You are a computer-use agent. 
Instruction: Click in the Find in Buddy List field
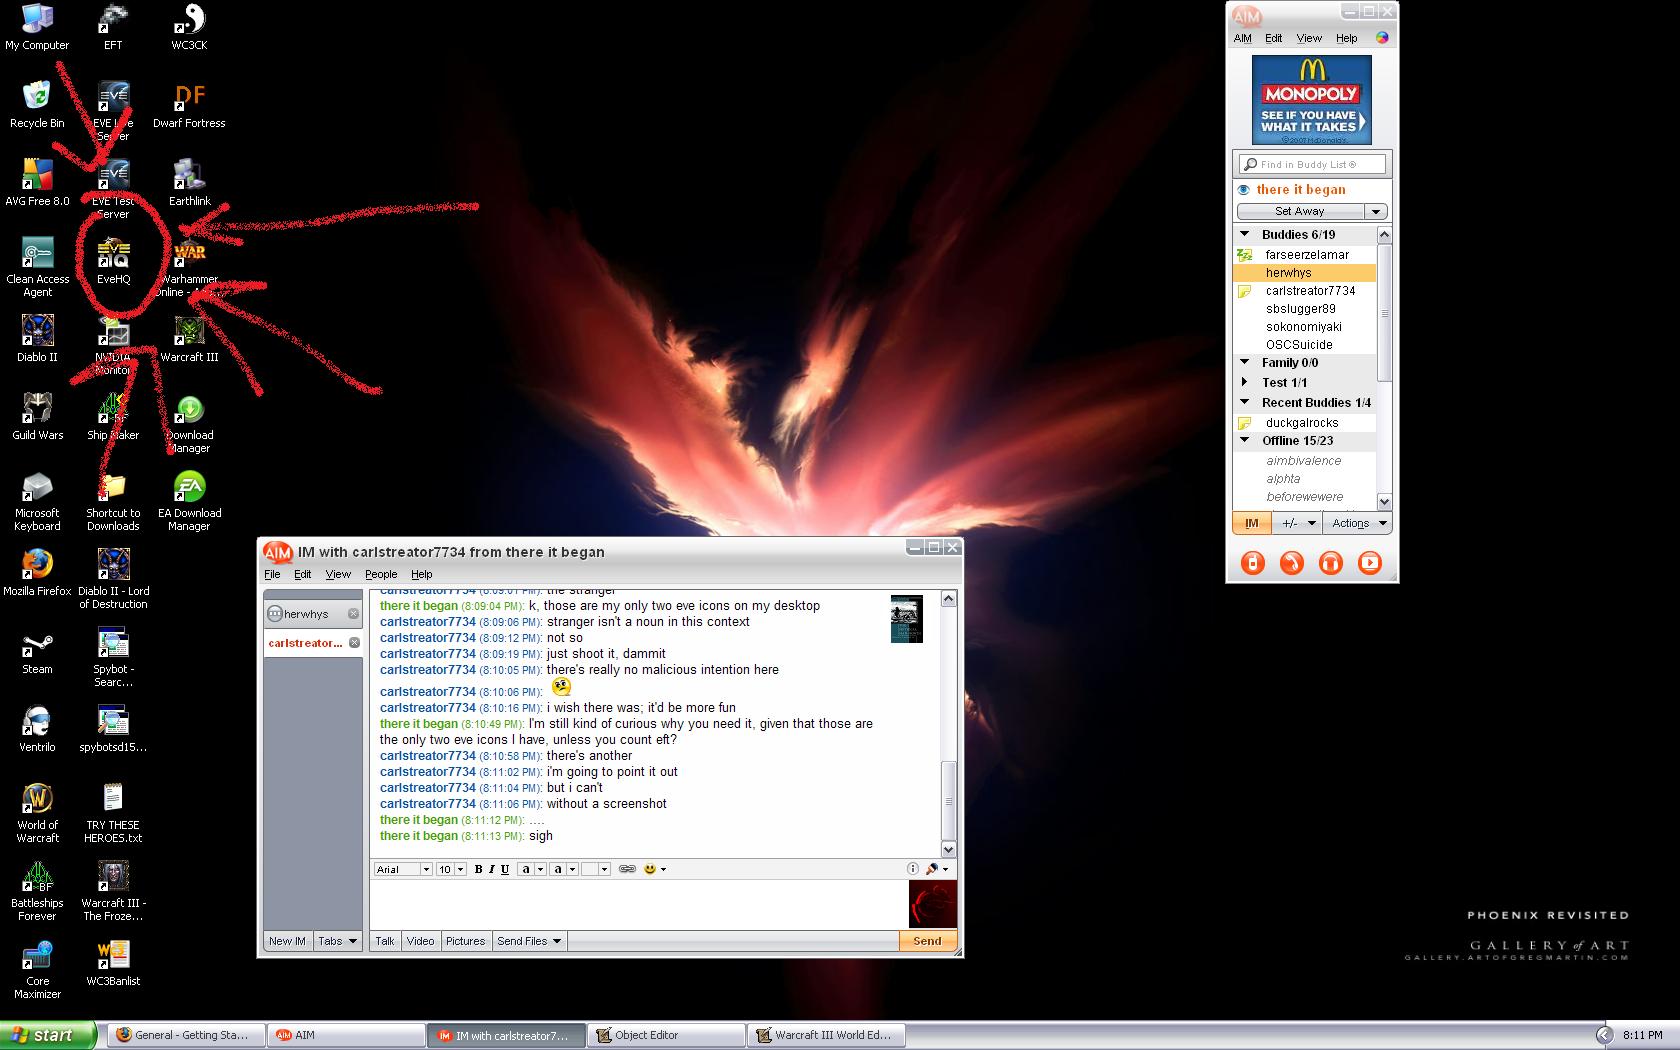coord(1312,164)
